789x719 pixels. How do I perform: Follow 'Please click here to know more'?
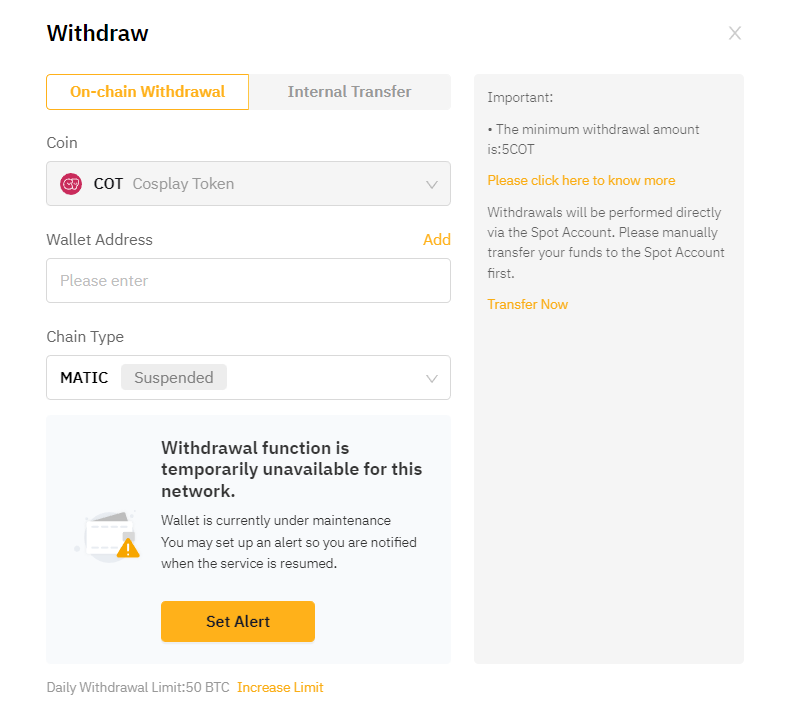click(x=581, y=181)
